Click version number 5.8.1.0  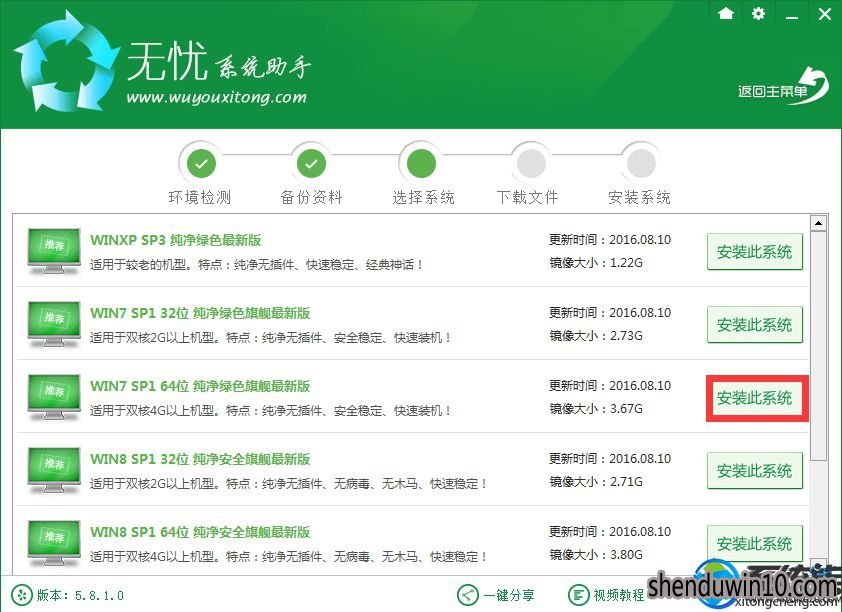99,595
